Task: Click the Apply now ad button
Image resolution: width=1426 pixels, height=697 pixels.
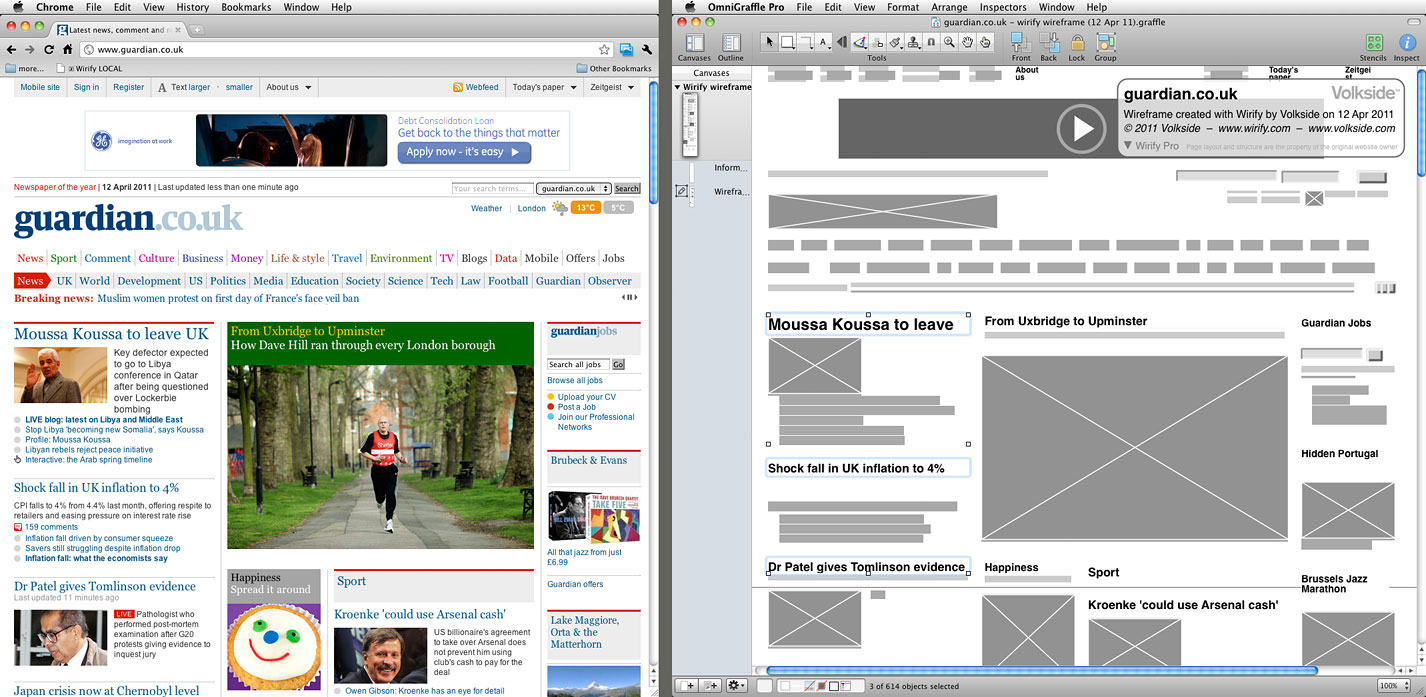Action: click(x=464, y=152)
